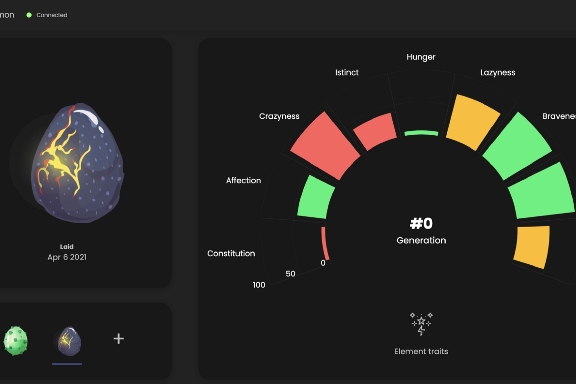Click the green Braveness chart segment

click(517, 146)
